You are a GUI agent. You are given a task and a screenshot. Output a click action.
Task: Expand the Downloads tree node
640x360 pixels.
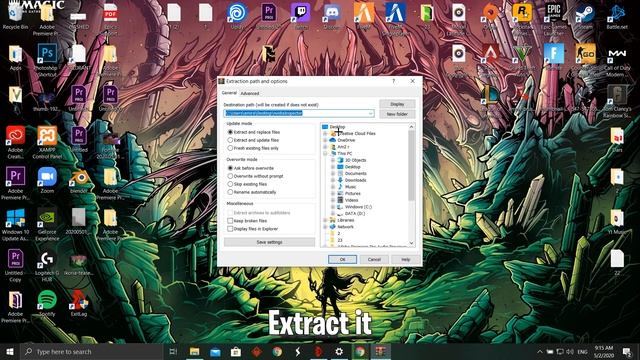click(333, 180)
